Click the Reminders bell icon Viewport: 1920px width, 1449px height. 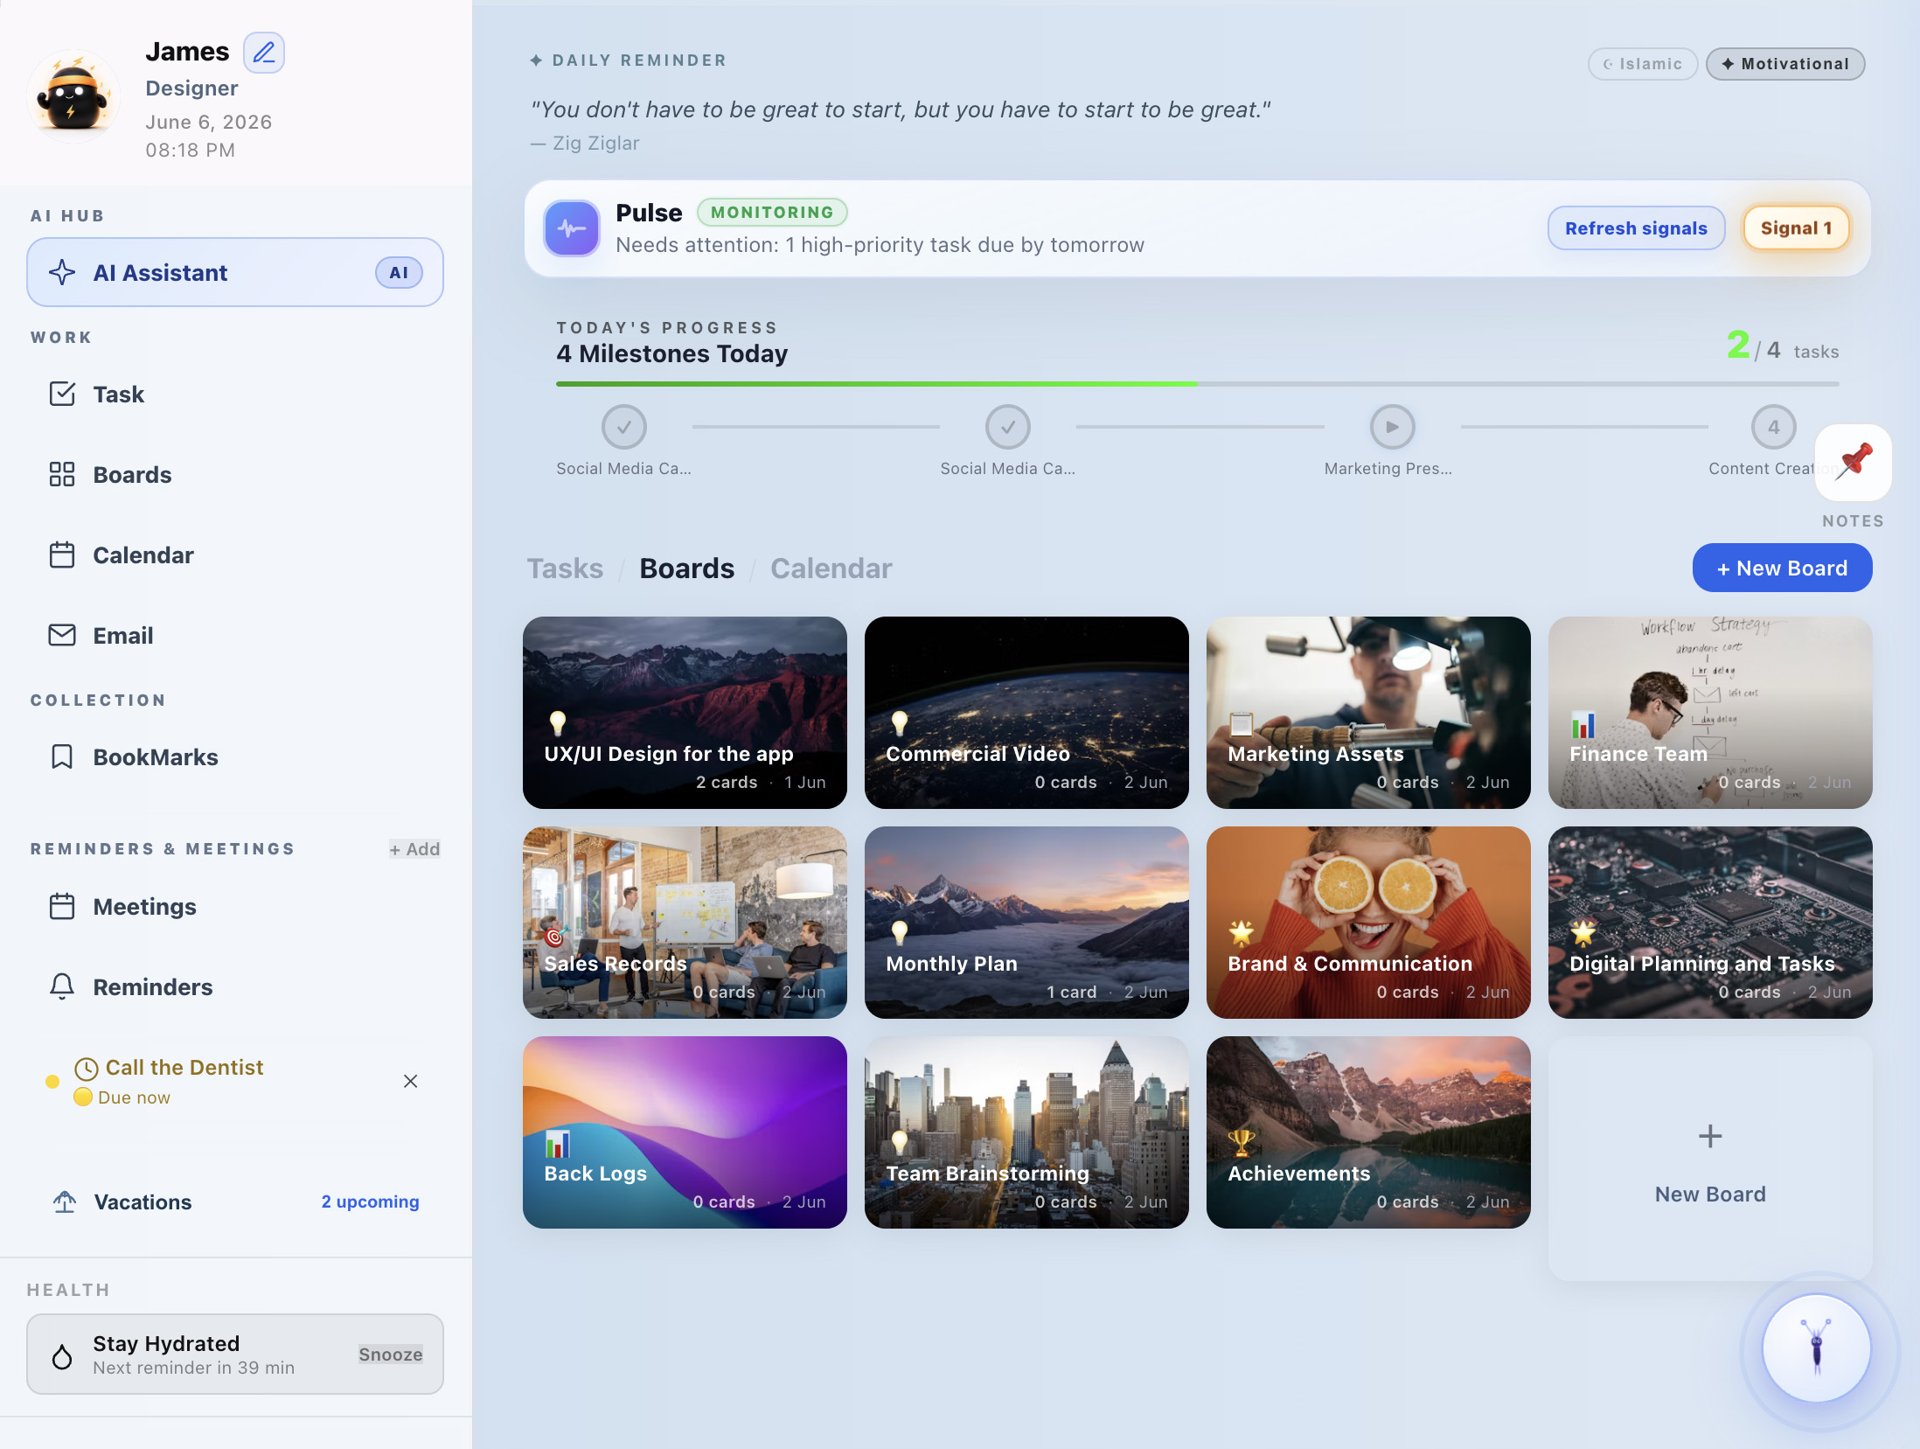[x=62, y=987]
